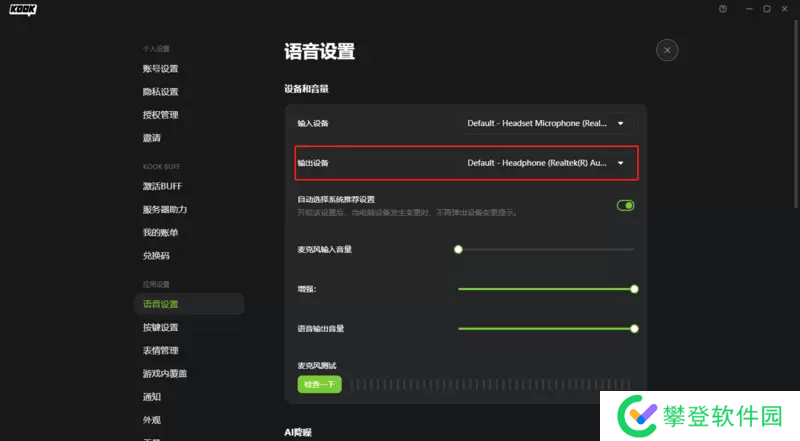Go to 游戏内覆盖 settings
The width and height of the screenshot is (800, 441).
tap(165, 373)
